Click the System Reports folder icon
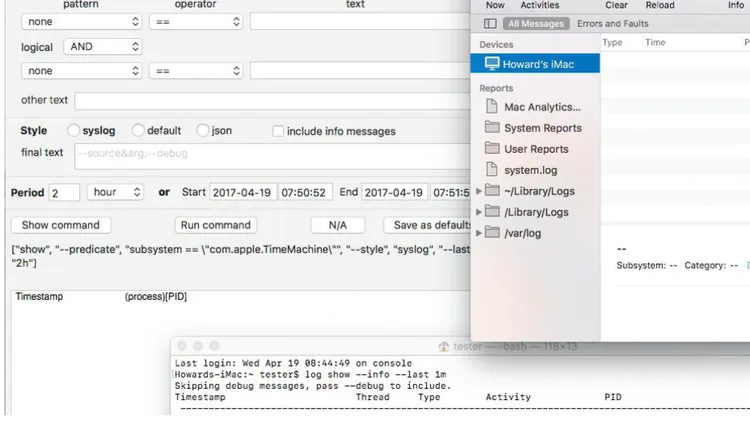Viewport: 750px width, 421px height. point(492,127)
